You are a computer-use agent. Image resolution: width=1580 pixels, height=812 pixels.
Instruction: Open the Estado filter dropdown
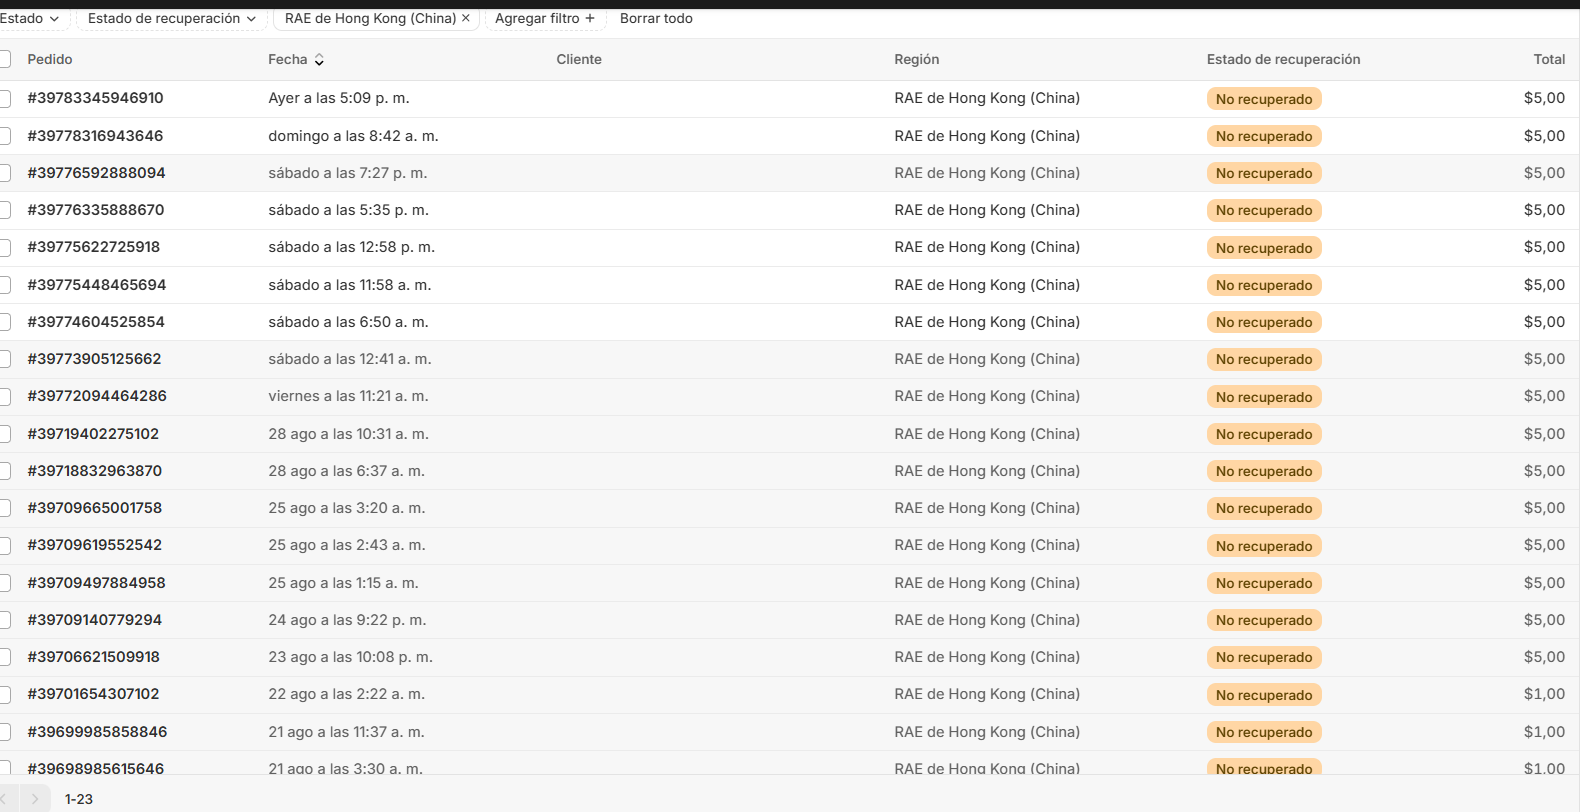pos(30,18)
